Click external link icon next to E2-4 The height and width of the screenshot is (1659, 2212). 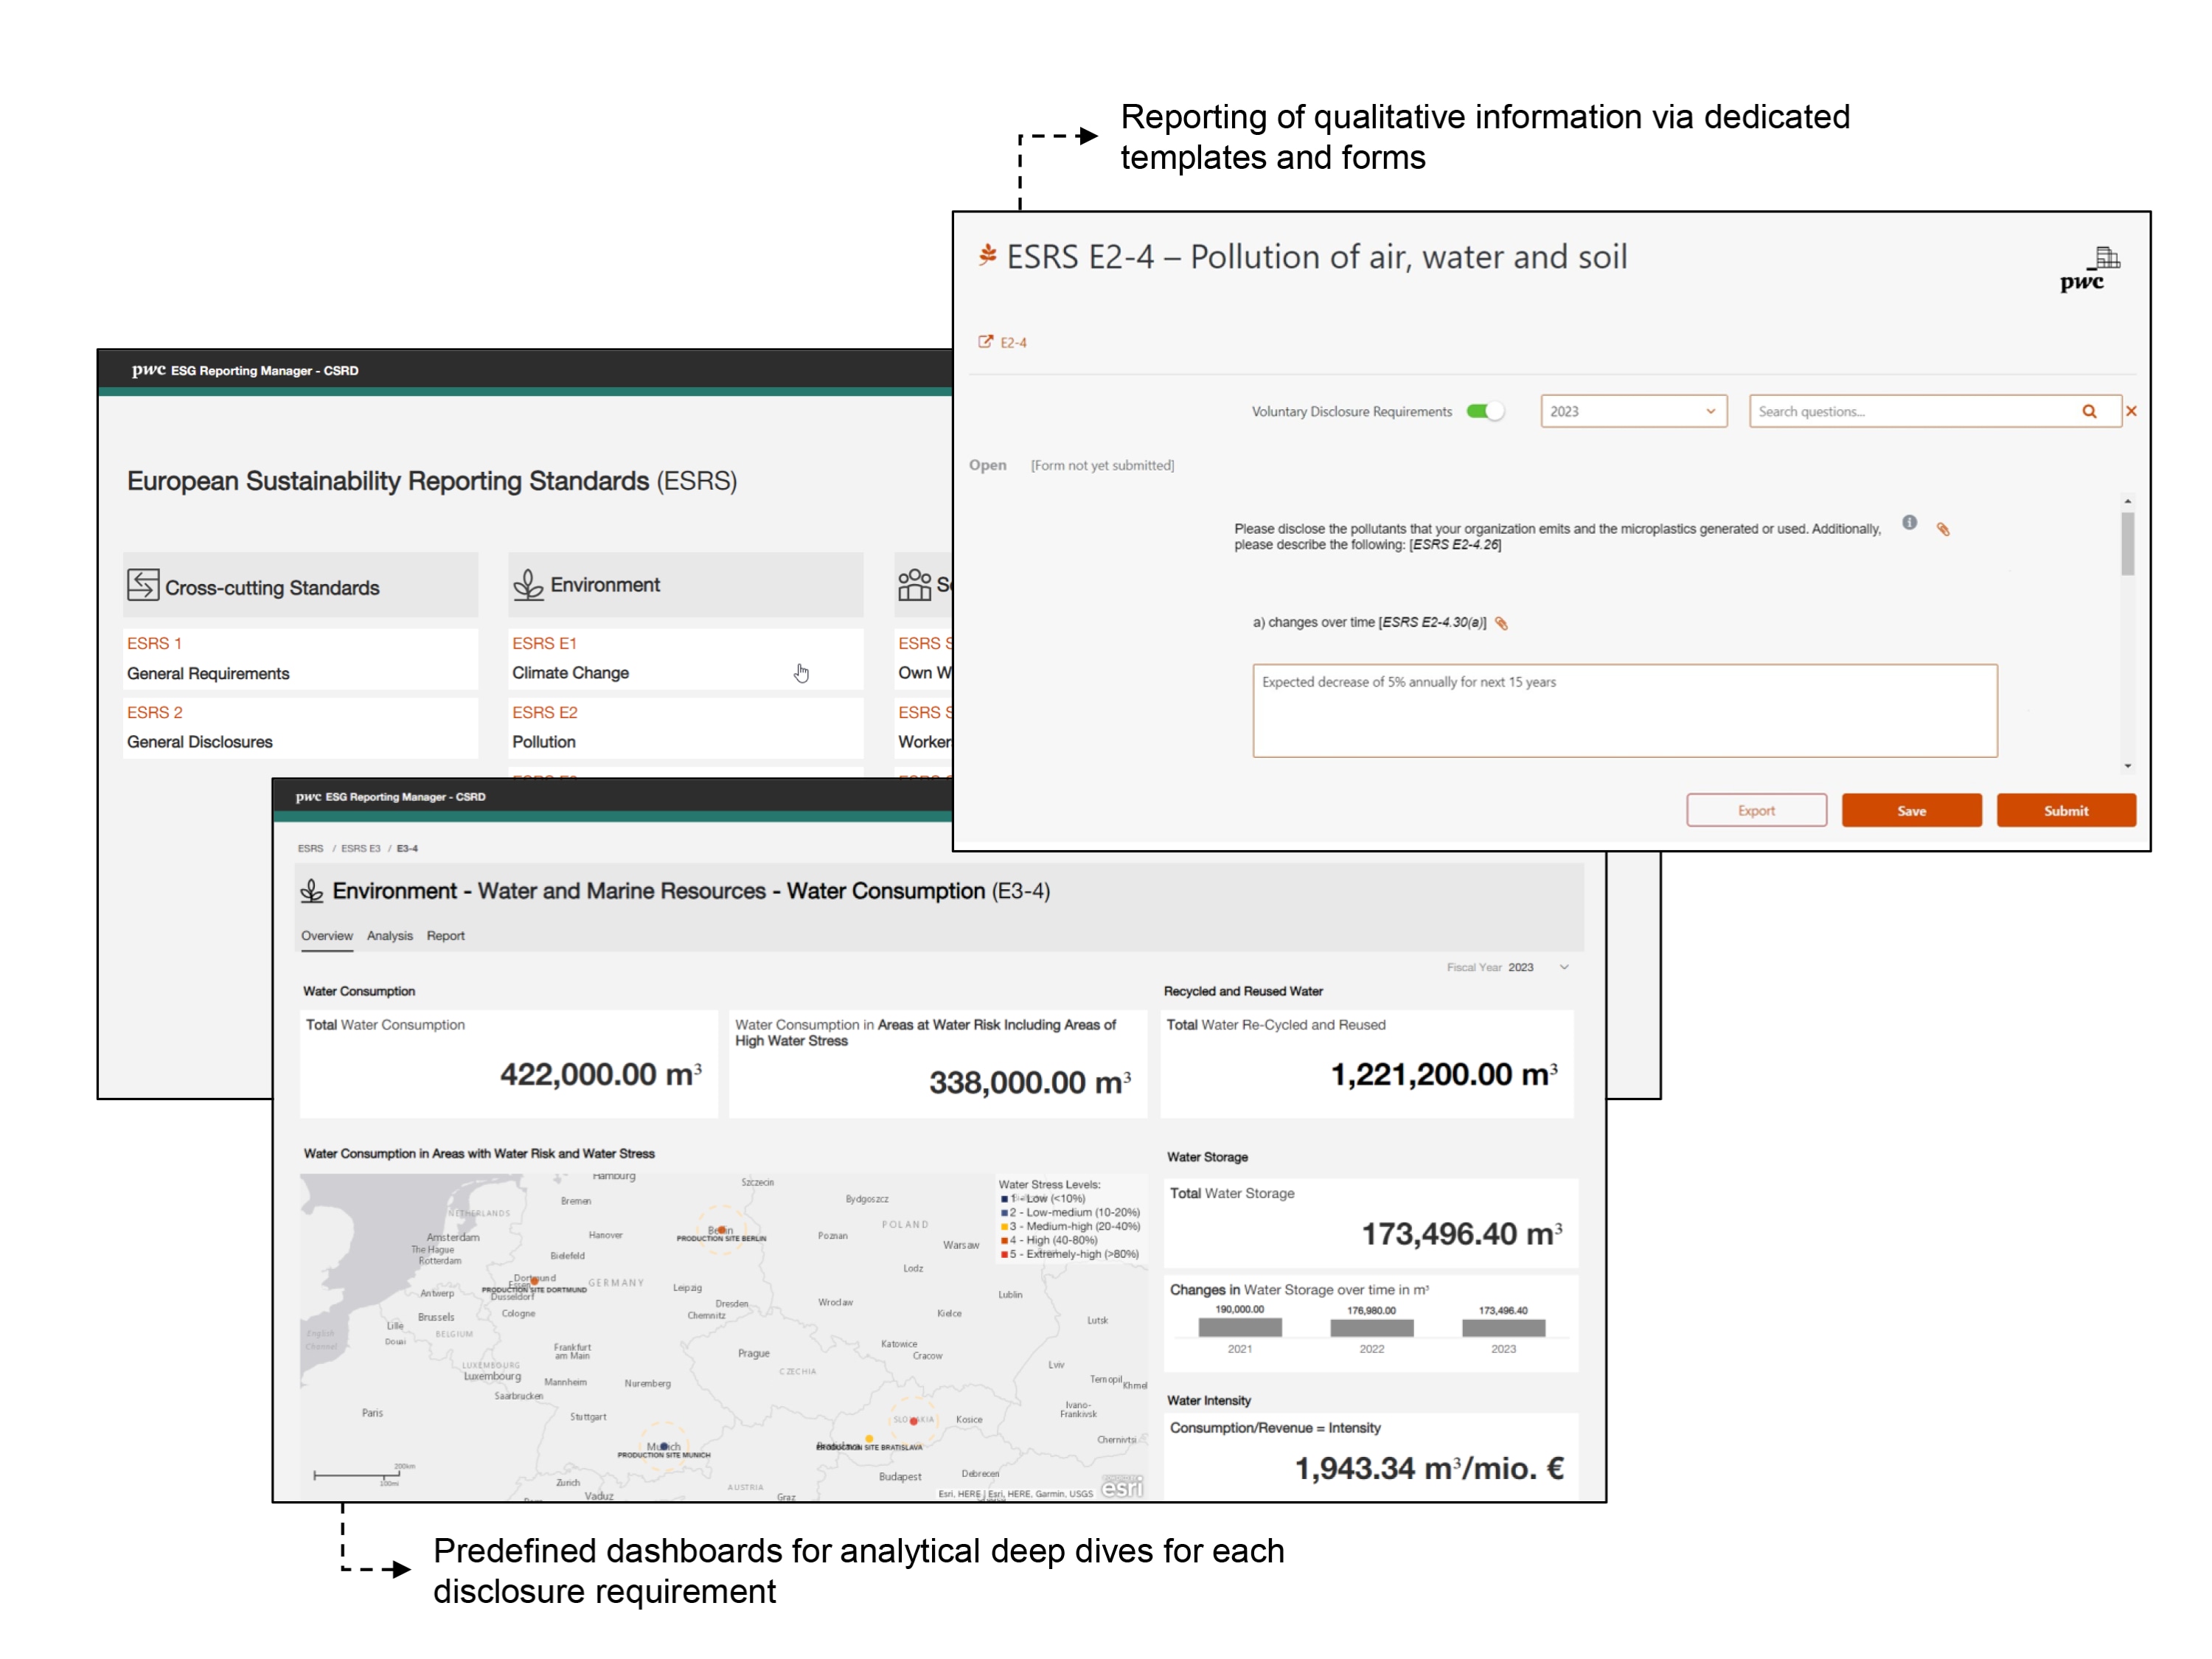click(x=985, y=342)
